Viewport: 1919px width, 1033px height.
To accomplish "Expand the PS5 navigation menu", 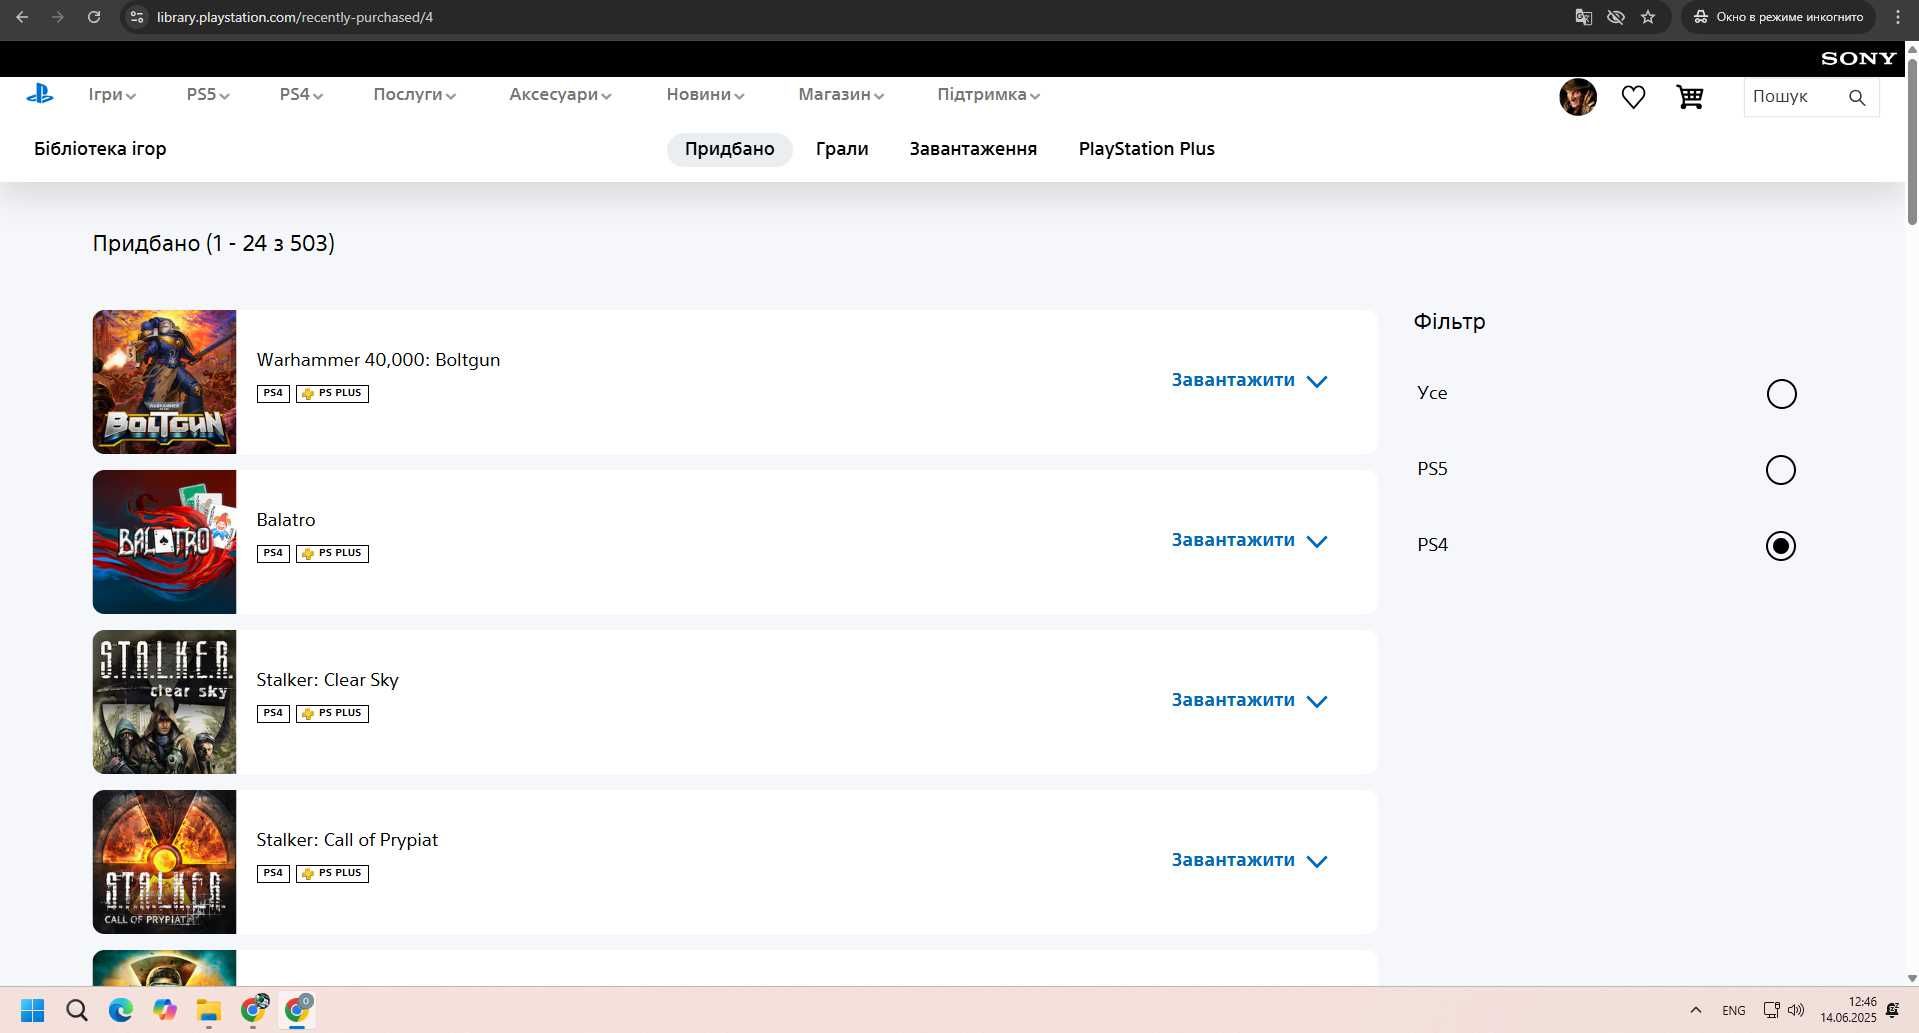I will pos(208,94).
